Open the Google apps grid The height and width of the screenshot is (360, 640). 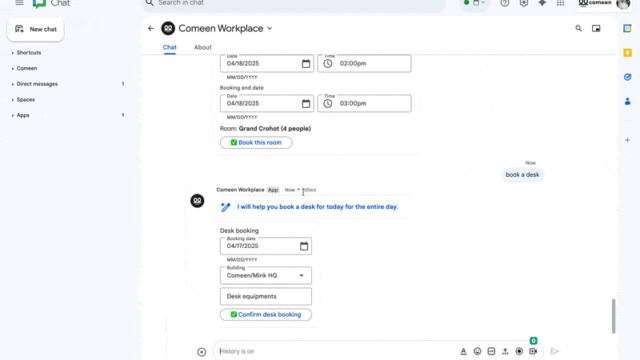560,3
